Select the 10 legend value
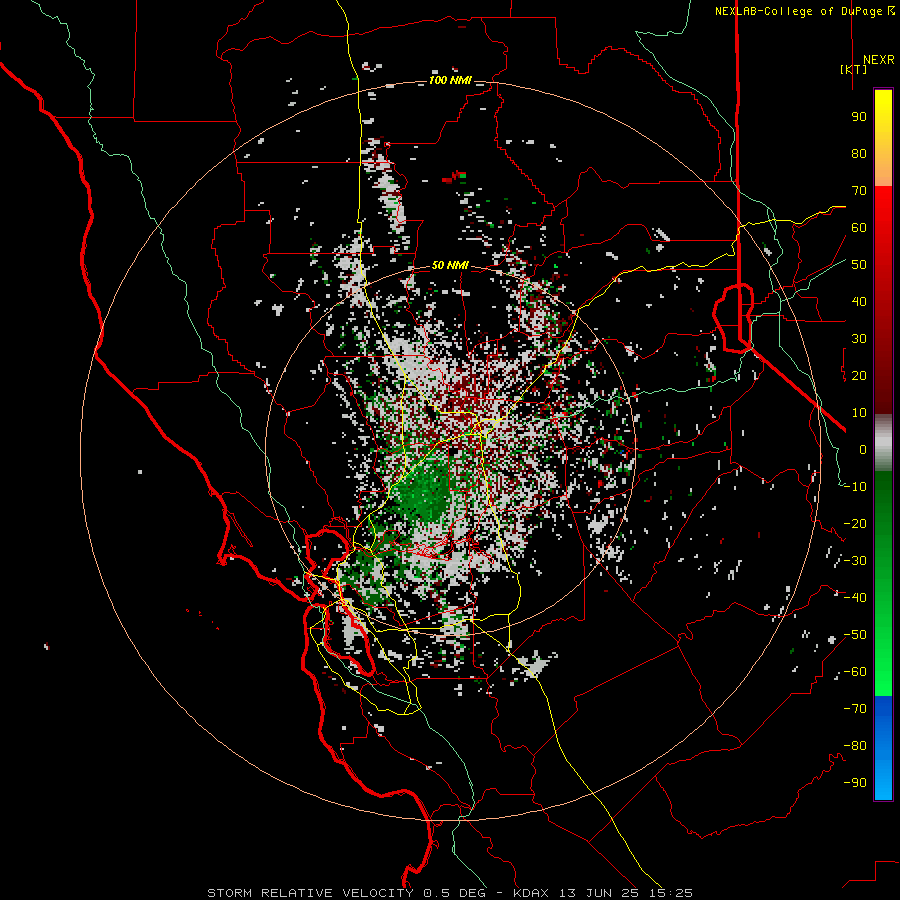 coord(859,413)
